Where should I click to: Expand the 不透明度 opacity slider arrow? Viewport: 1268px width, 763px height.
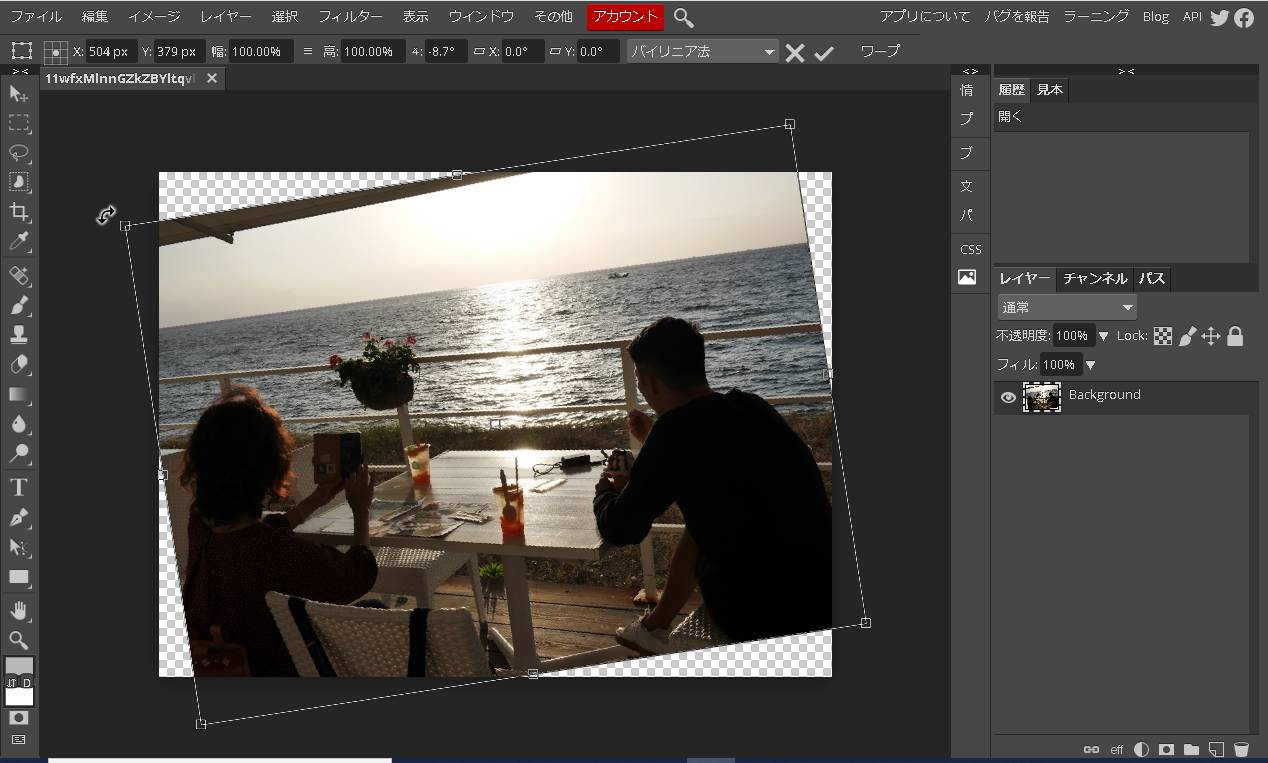1104,337
